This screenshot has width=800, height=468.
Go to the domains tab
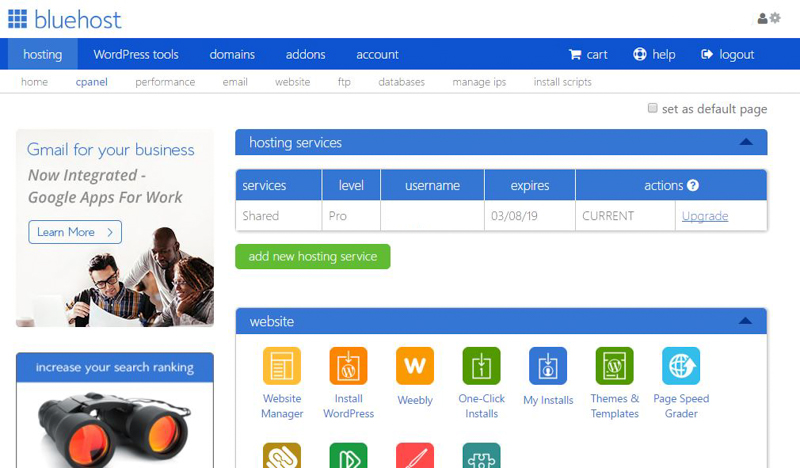coord(232,54)
